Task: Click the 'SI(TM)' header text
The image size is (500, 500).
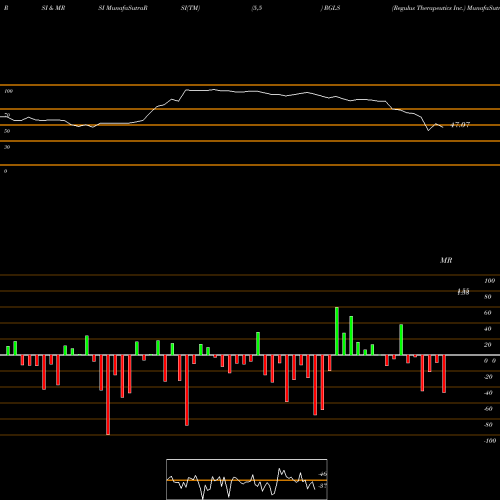Action: coord(190,8)
